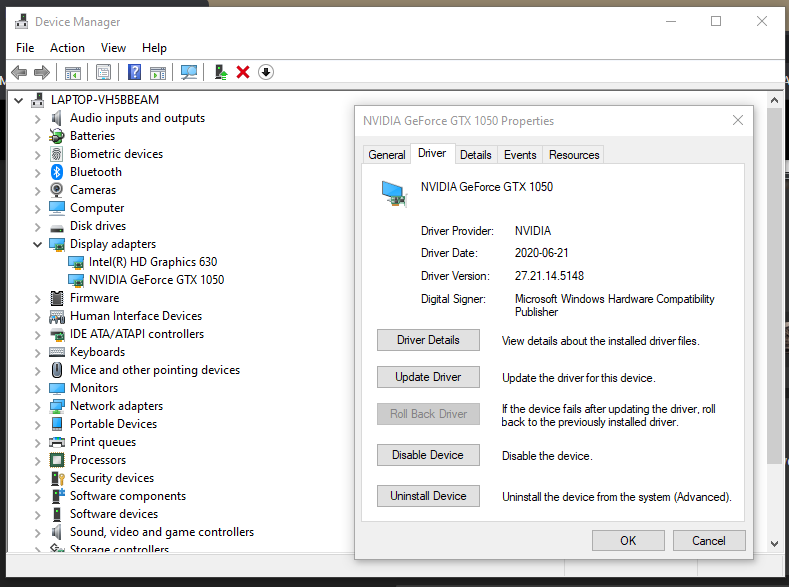
Task: Click the Update Driver button
Action: (428, 377)
